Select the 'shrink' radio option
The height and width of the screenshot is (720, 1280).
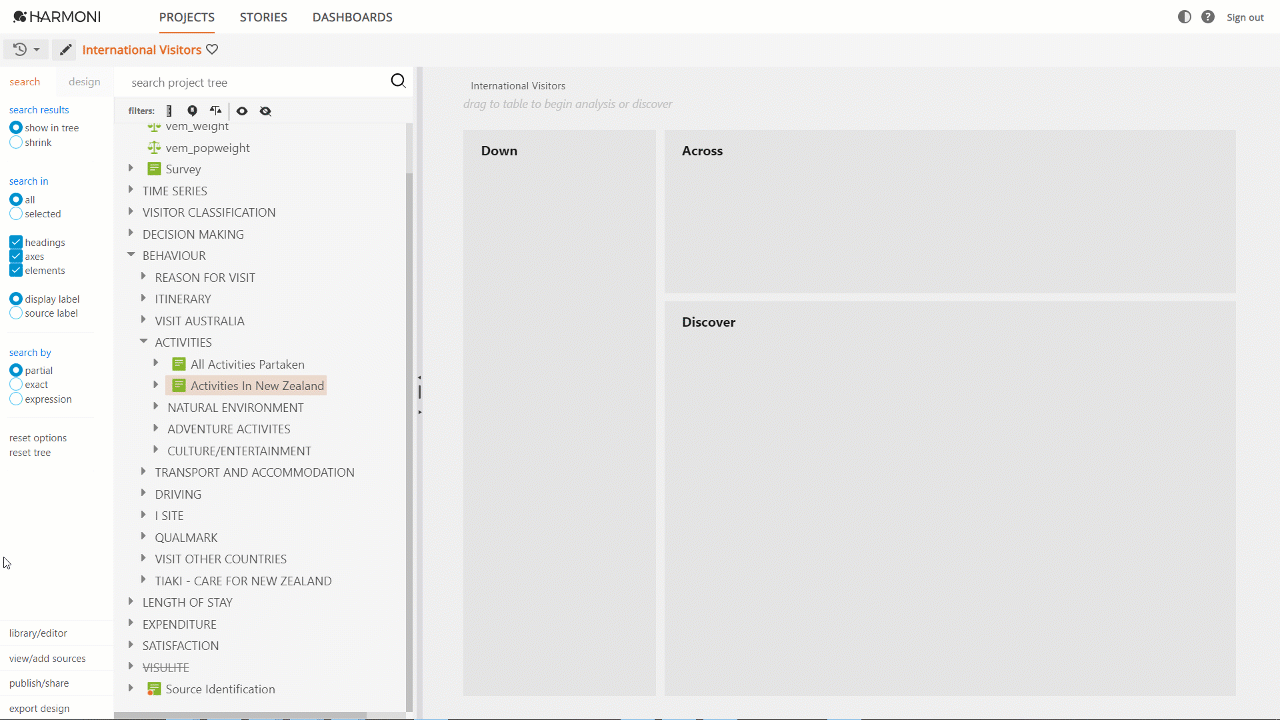point(16,143)
